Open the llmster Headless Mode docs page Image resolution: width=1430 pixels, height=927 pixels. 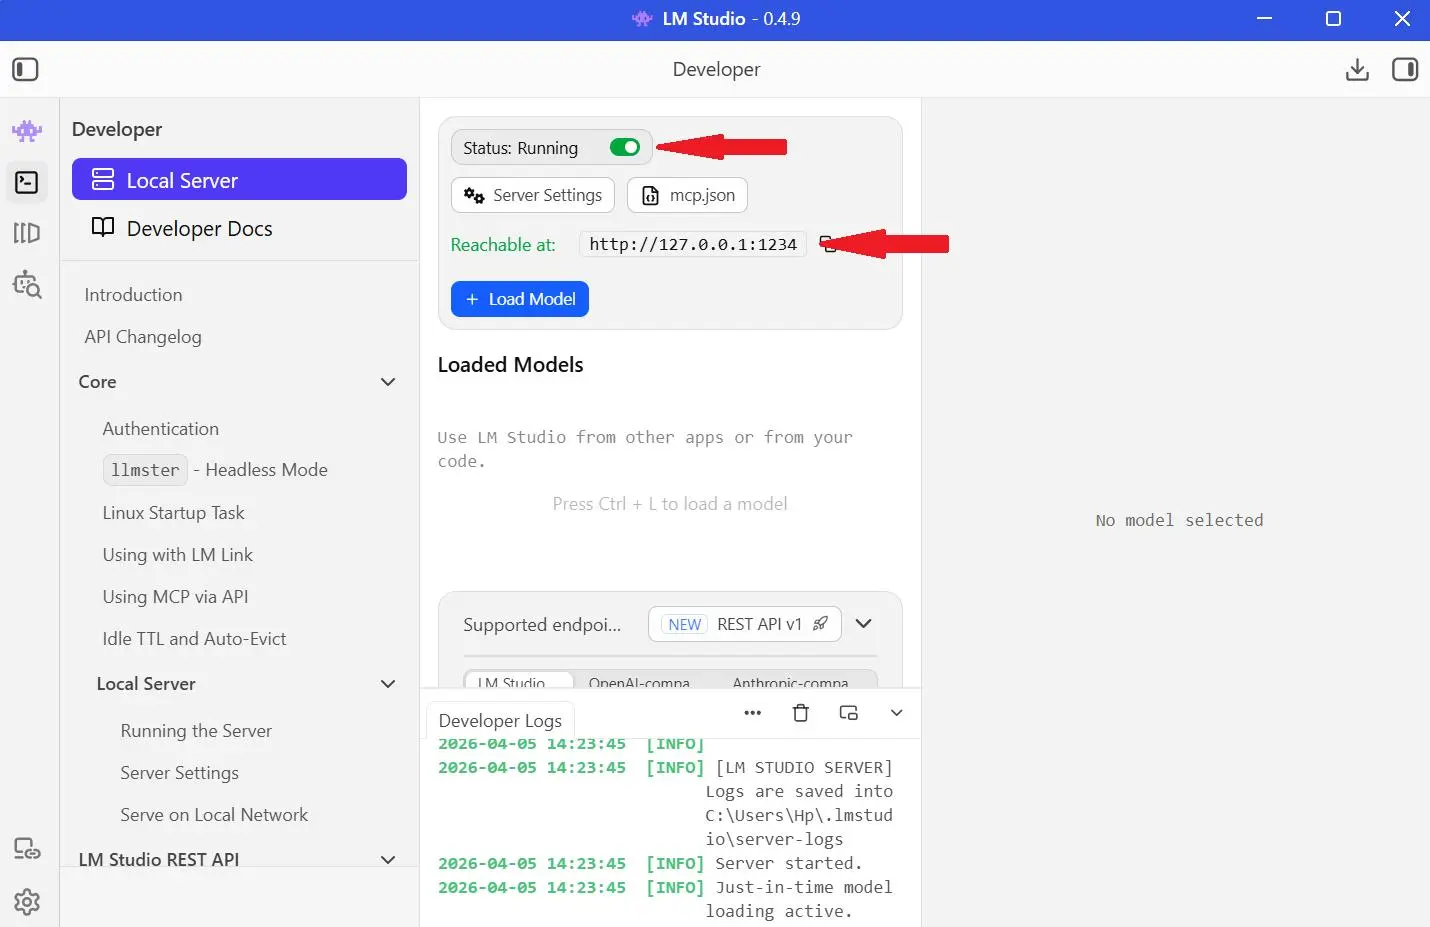click(215, 470)
